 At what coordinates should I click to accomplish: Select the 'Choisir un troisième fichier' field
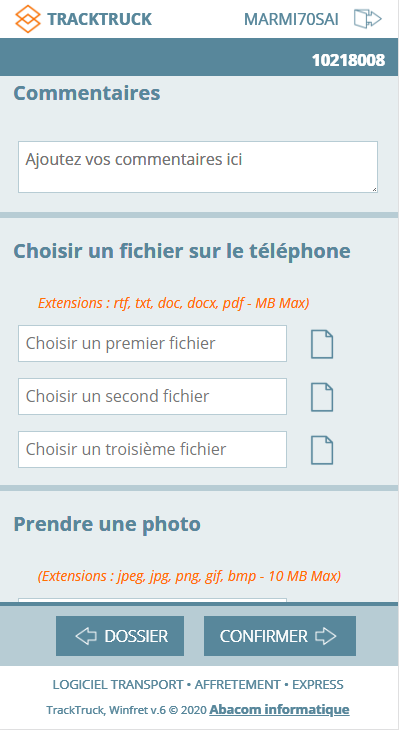click(152, 450)
